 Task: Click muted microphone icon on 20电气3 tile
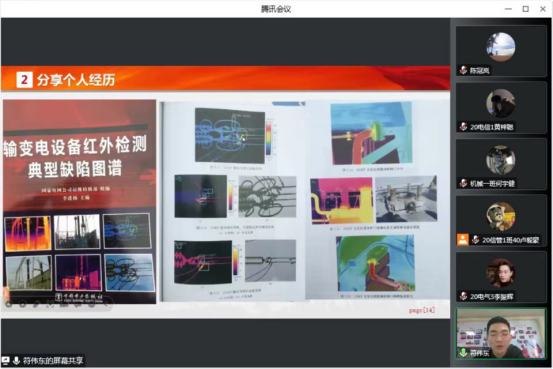(463, 296)
